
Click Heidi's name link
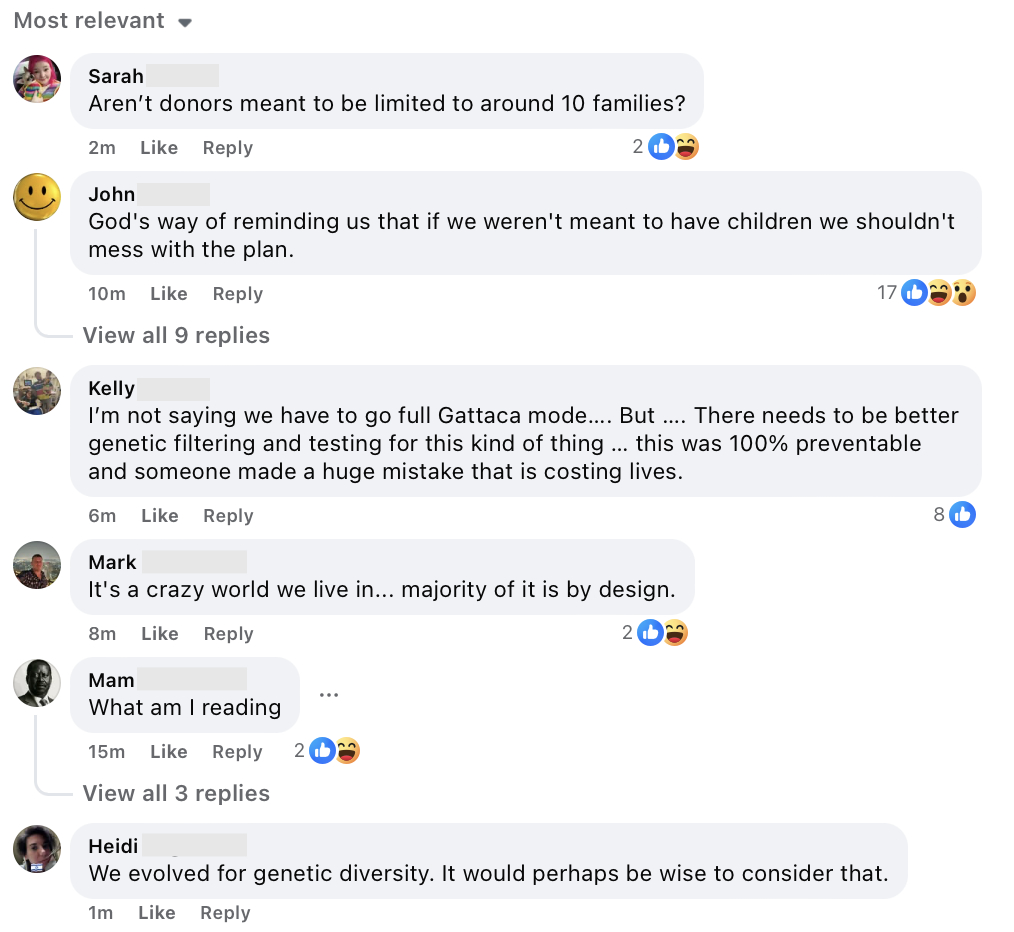pos(113,846)
